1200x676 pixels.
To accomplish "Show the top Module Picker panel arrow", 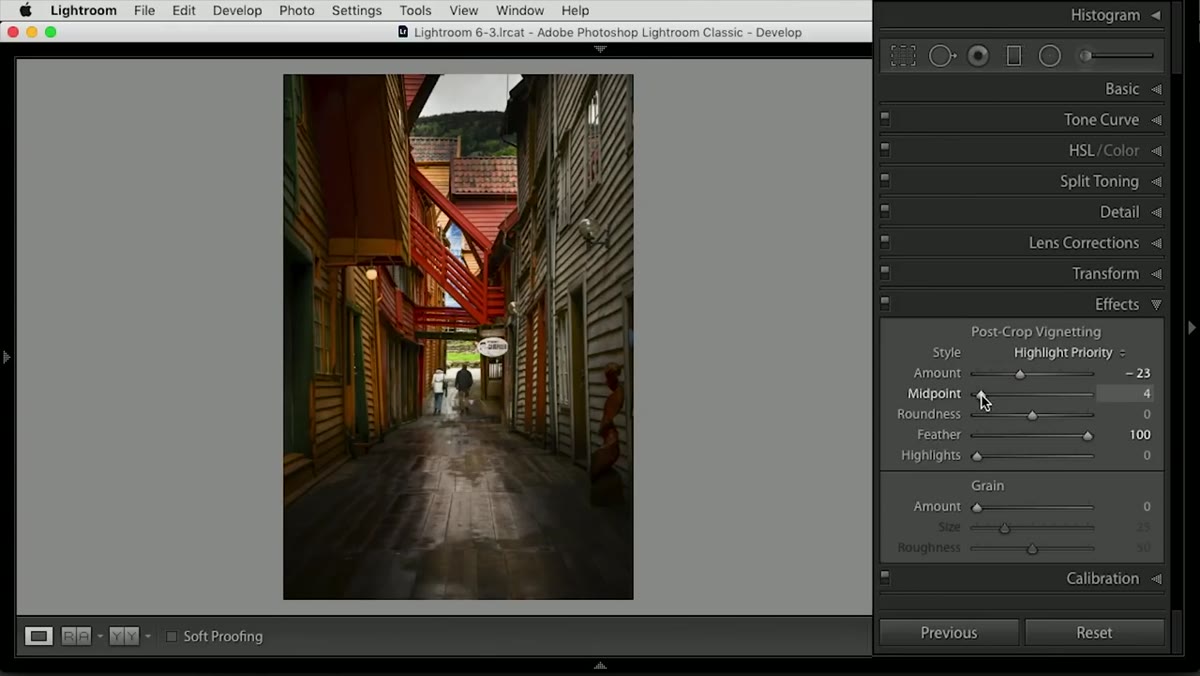I will (x=600, y=49).
